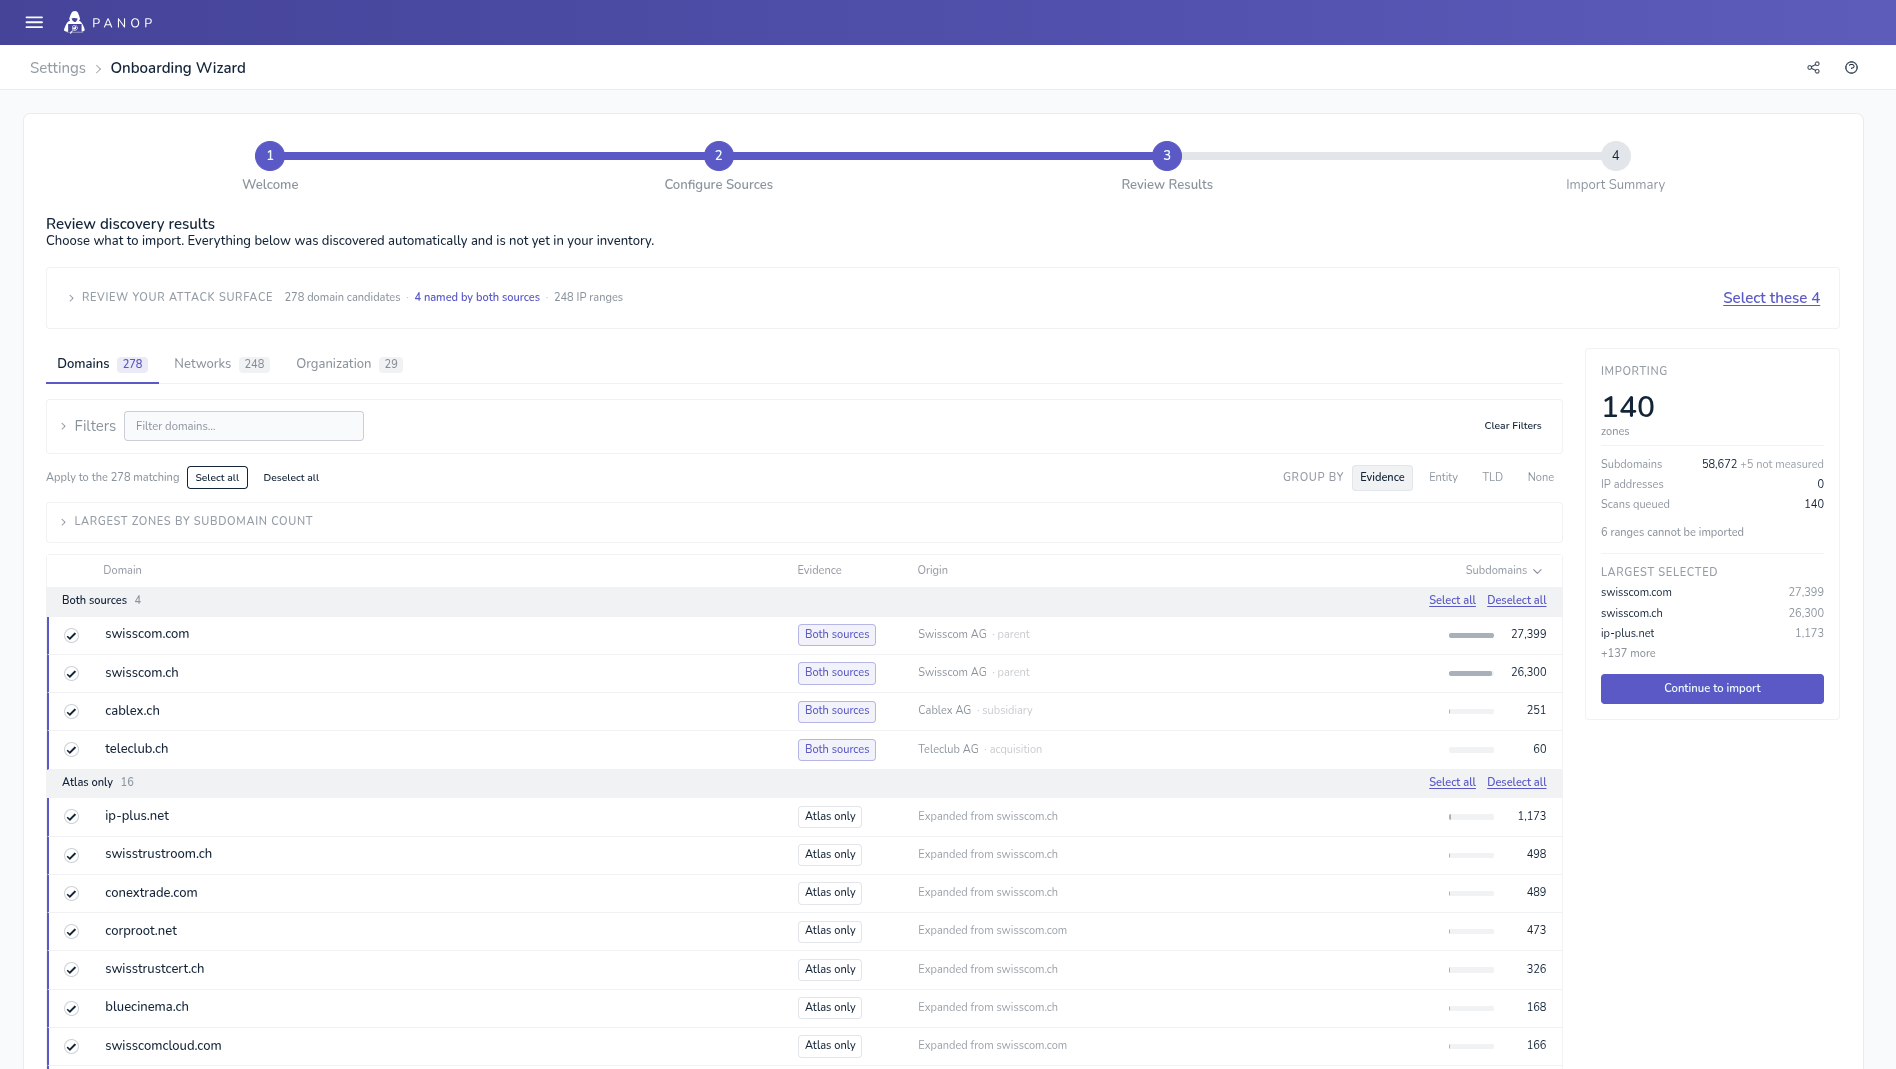The image size is (1896, 1069).
Task: Select all in Atlas only group
Action: (1452, 782)
